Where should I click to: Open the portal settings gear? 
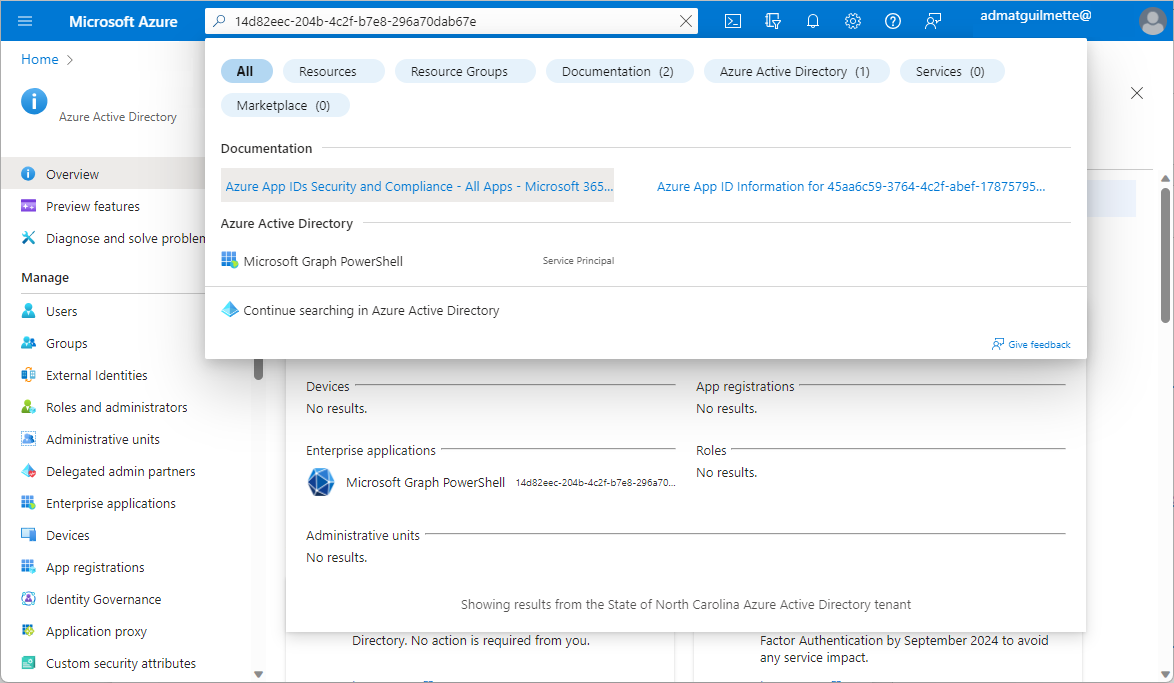(x=852, y=21)
